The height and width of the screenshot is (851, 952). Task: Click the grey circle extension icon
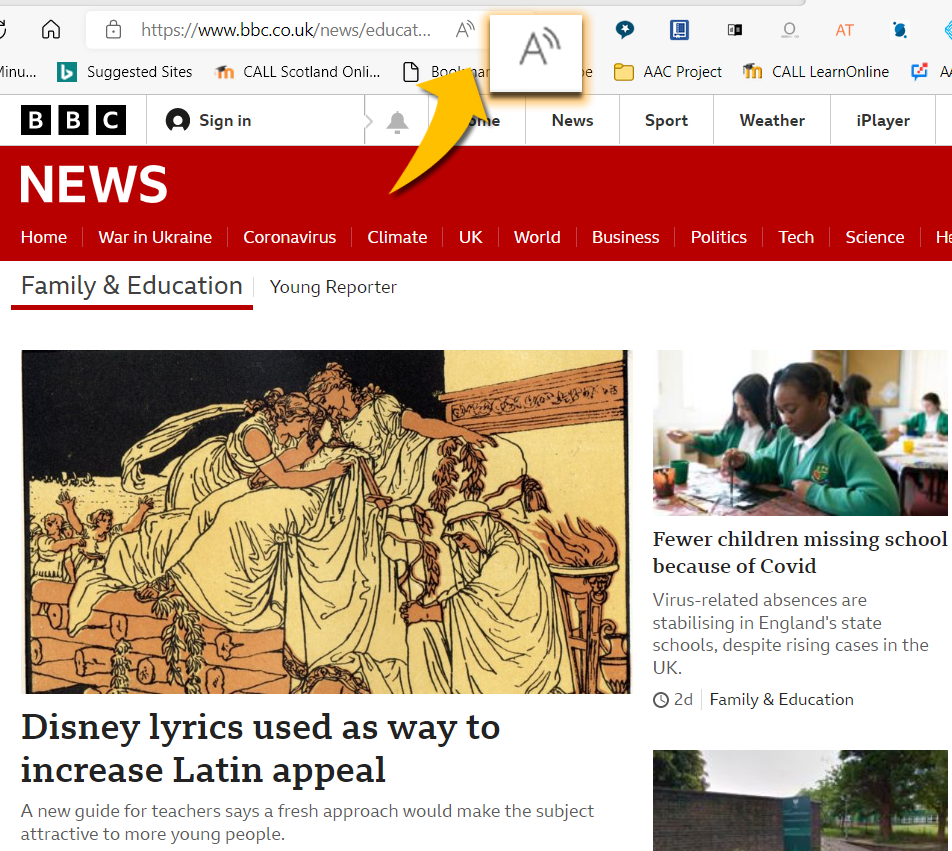789,30
